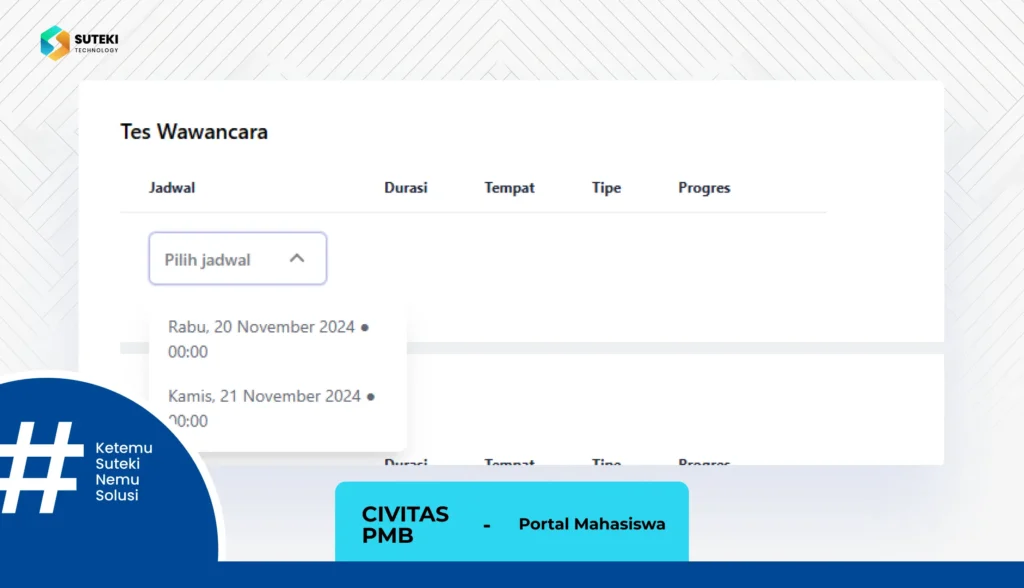The height and width of the screenshot is (588, 1024).
Task: Open the Pilih jadwal dropdown
Action: pyautogui.click(x=238, y=259)
